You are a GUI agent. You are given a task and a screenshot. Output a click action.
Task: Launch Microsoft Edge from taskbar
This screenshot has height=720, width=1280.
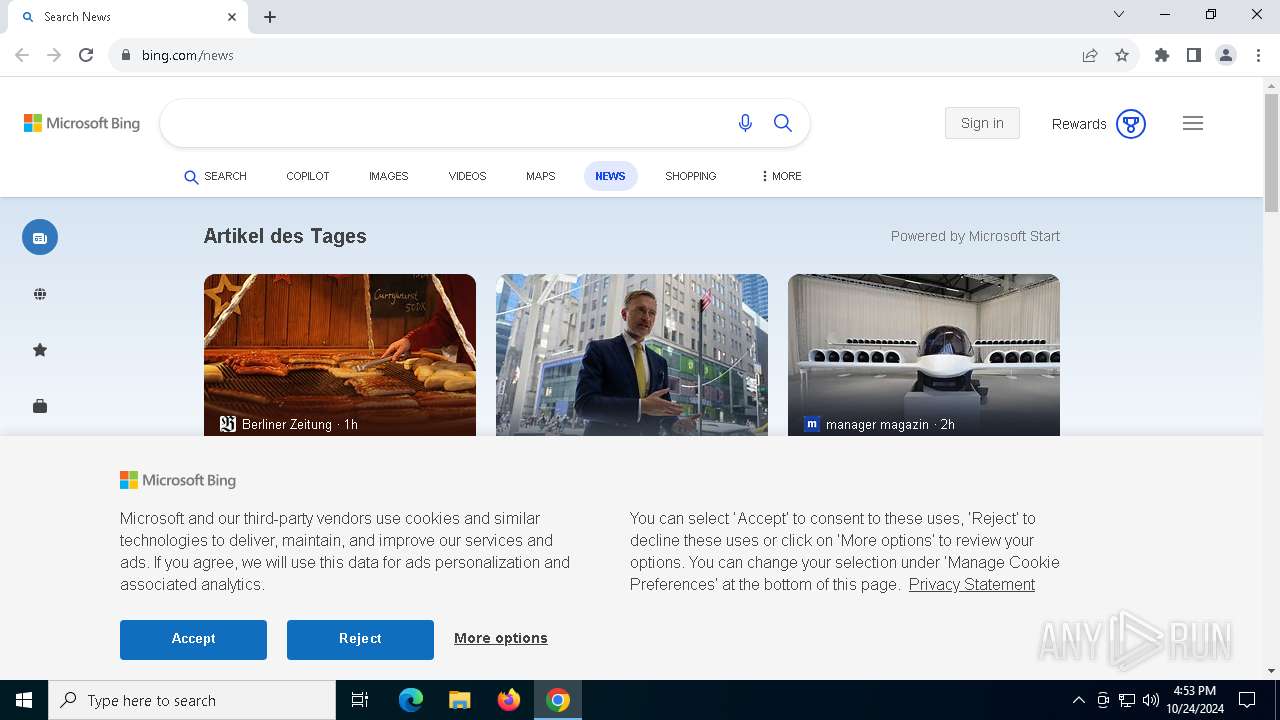[x=411, y=700]
